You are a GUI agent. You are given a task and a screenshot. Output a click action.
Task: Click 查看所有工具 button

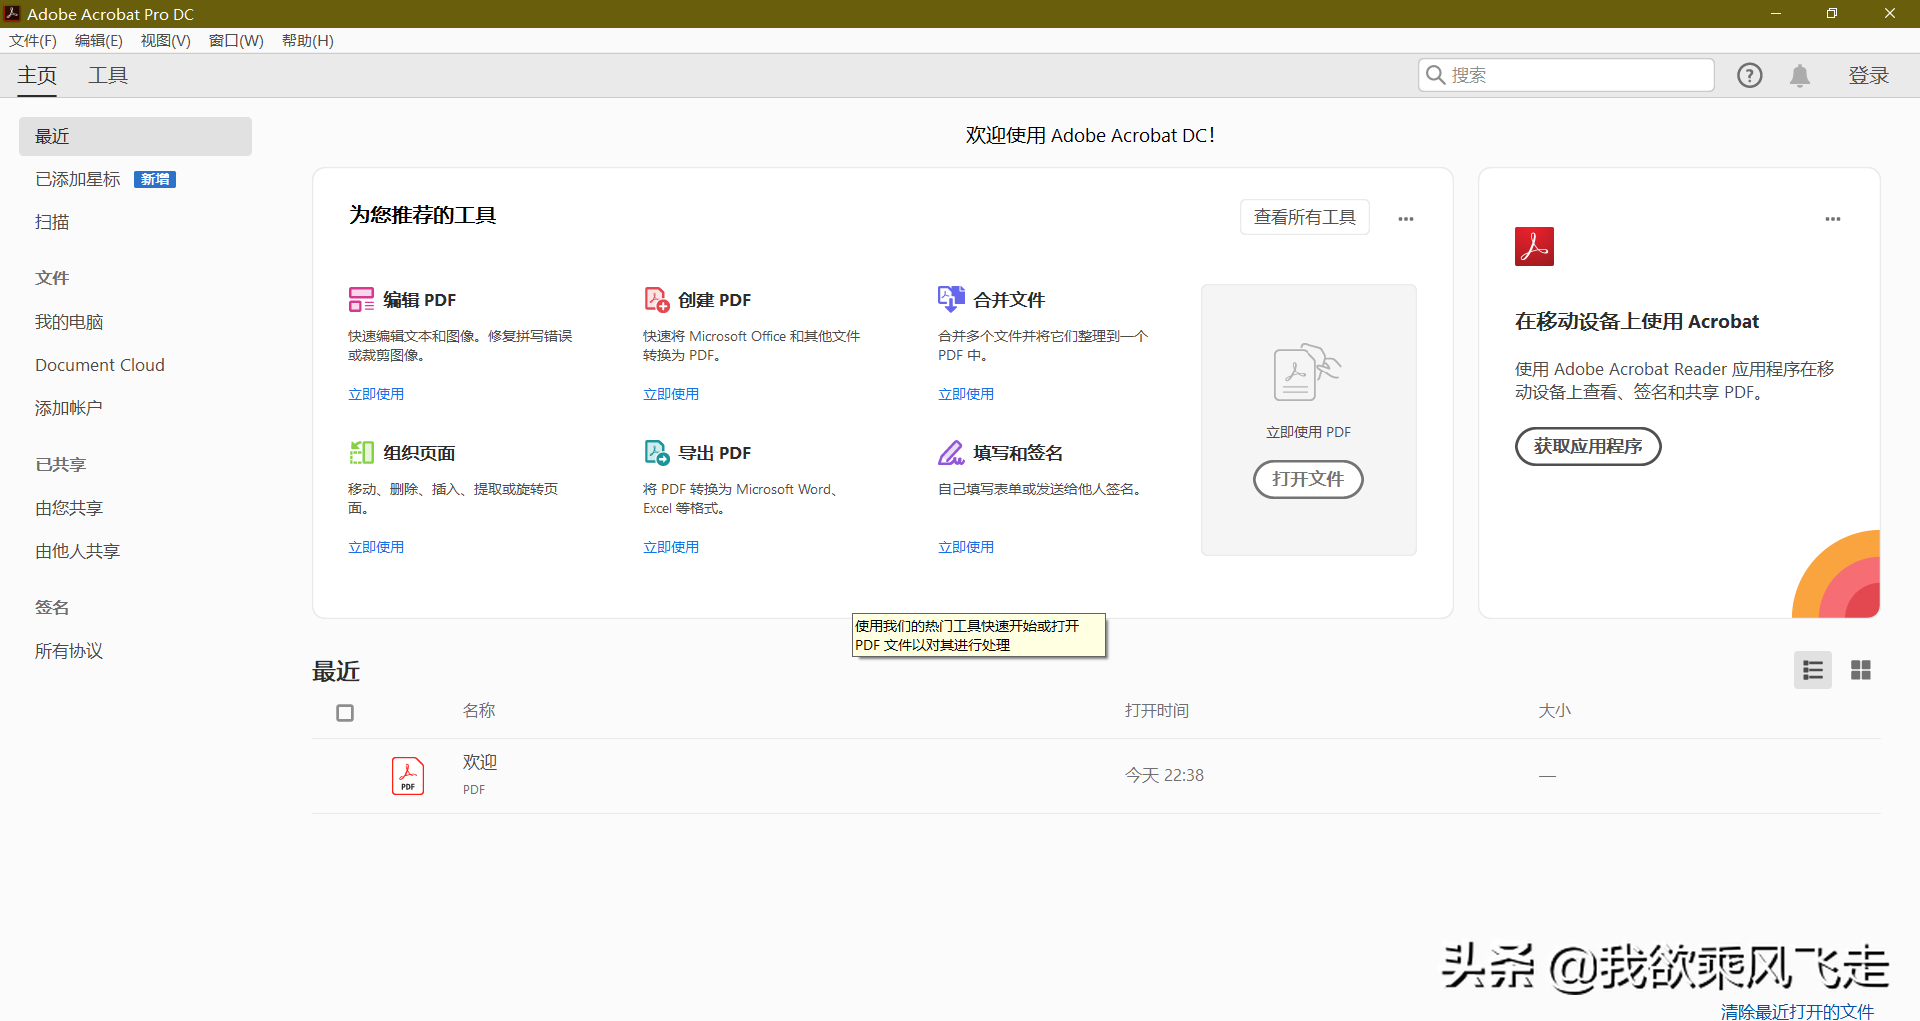point(1305,217)
